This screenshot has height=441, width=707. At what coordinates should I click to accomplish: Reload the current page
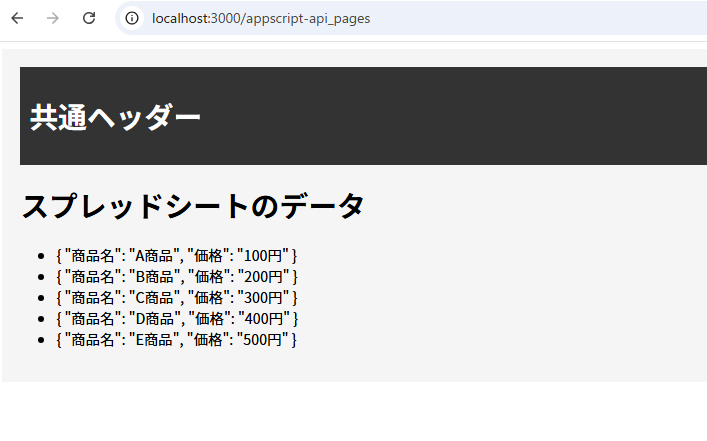point(89,18)
